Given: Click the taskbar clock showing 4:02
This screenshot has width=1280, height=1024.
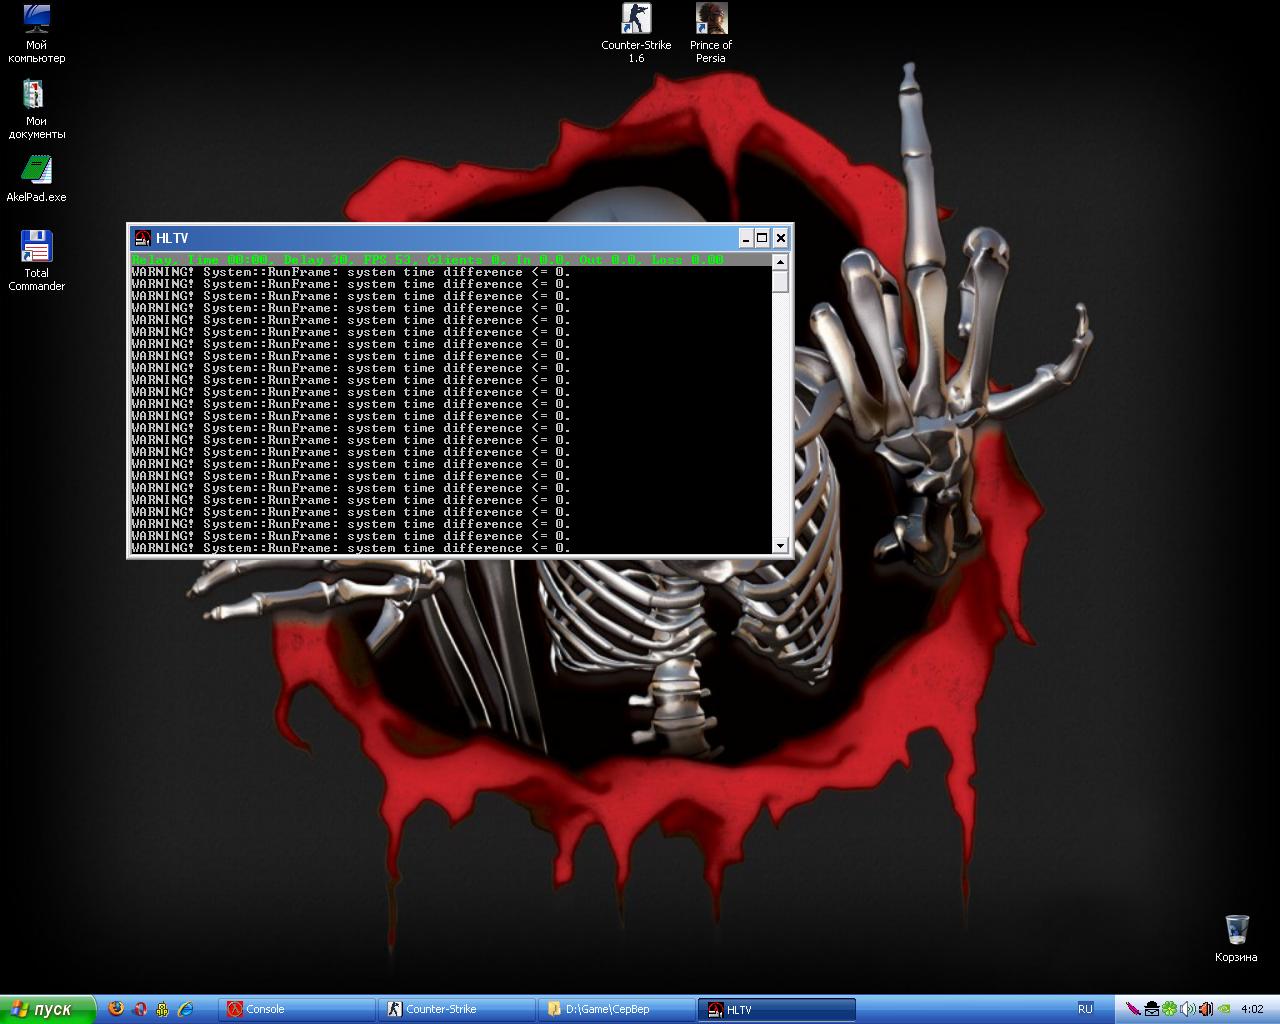Looking at the screenshot, I should tap(1252, 1009).
